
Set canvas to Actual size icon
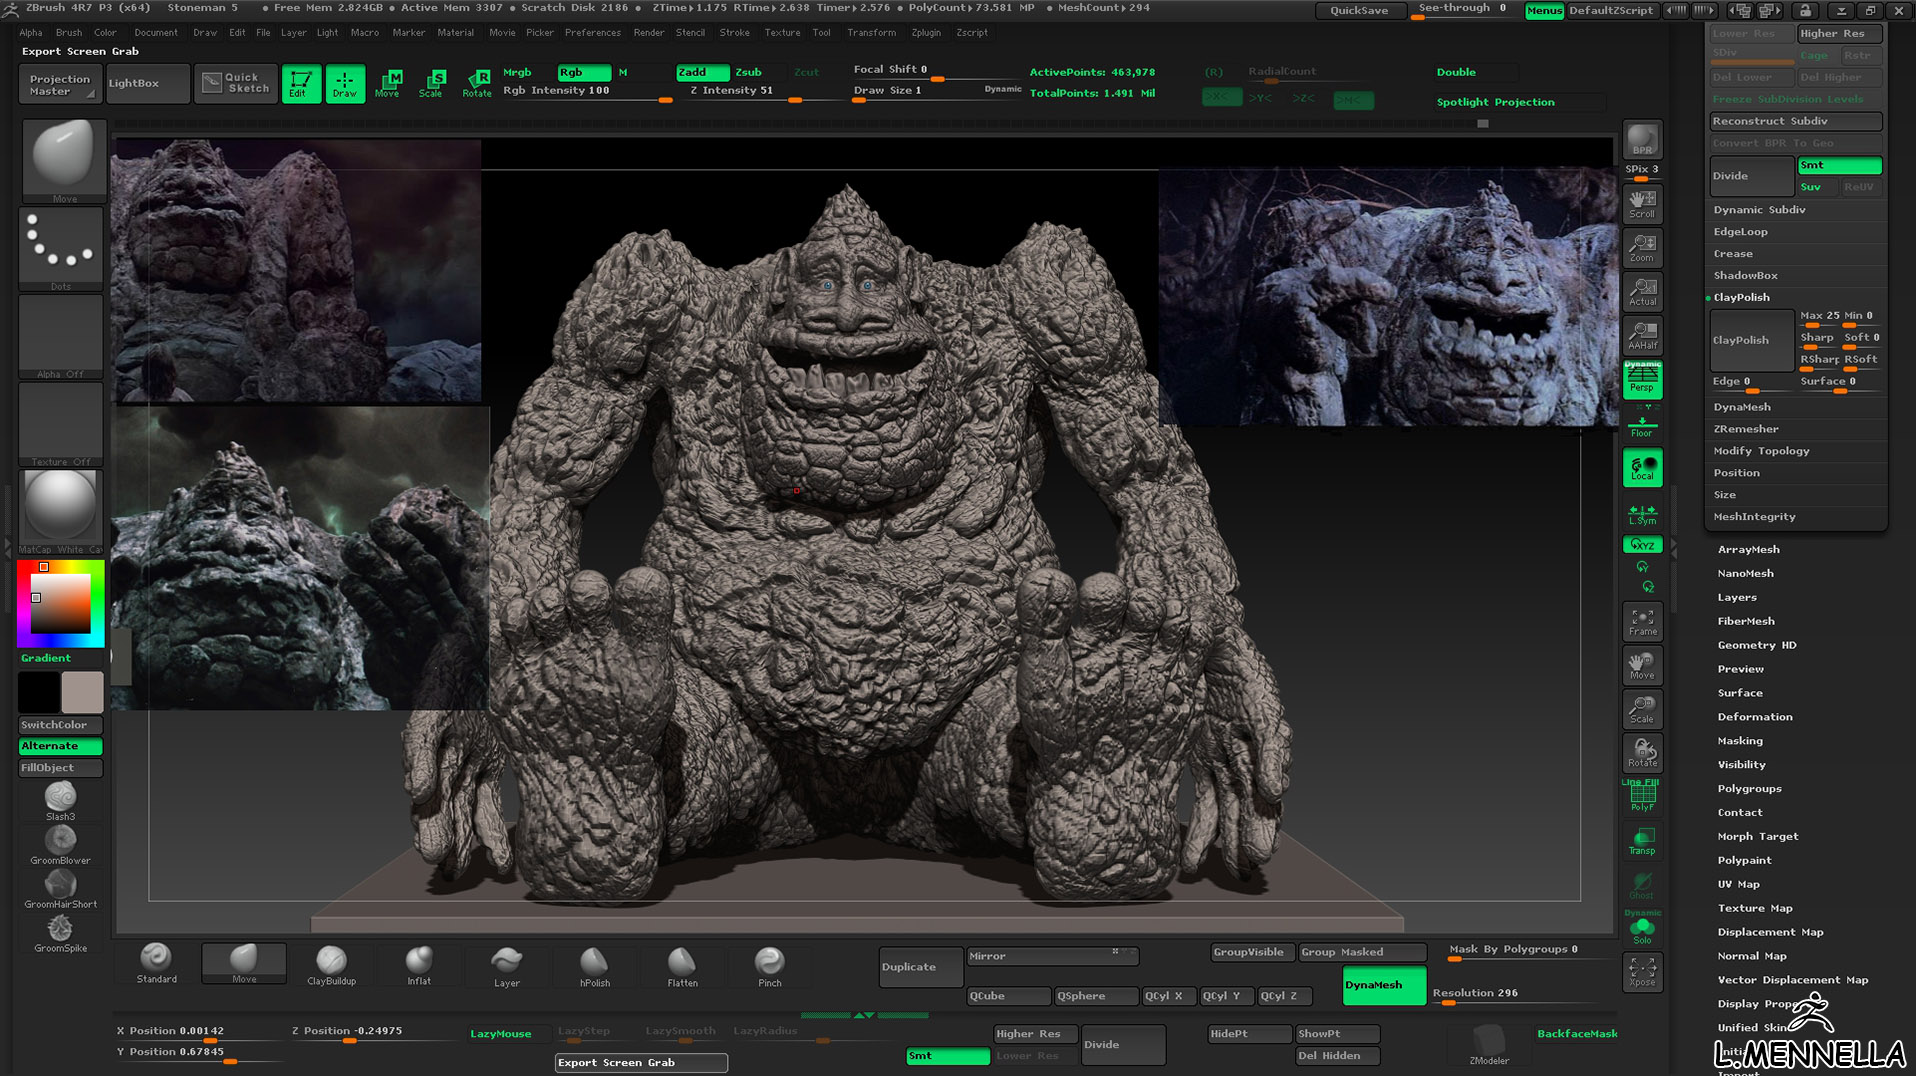pyautogui.click(x=1642, y=291)
